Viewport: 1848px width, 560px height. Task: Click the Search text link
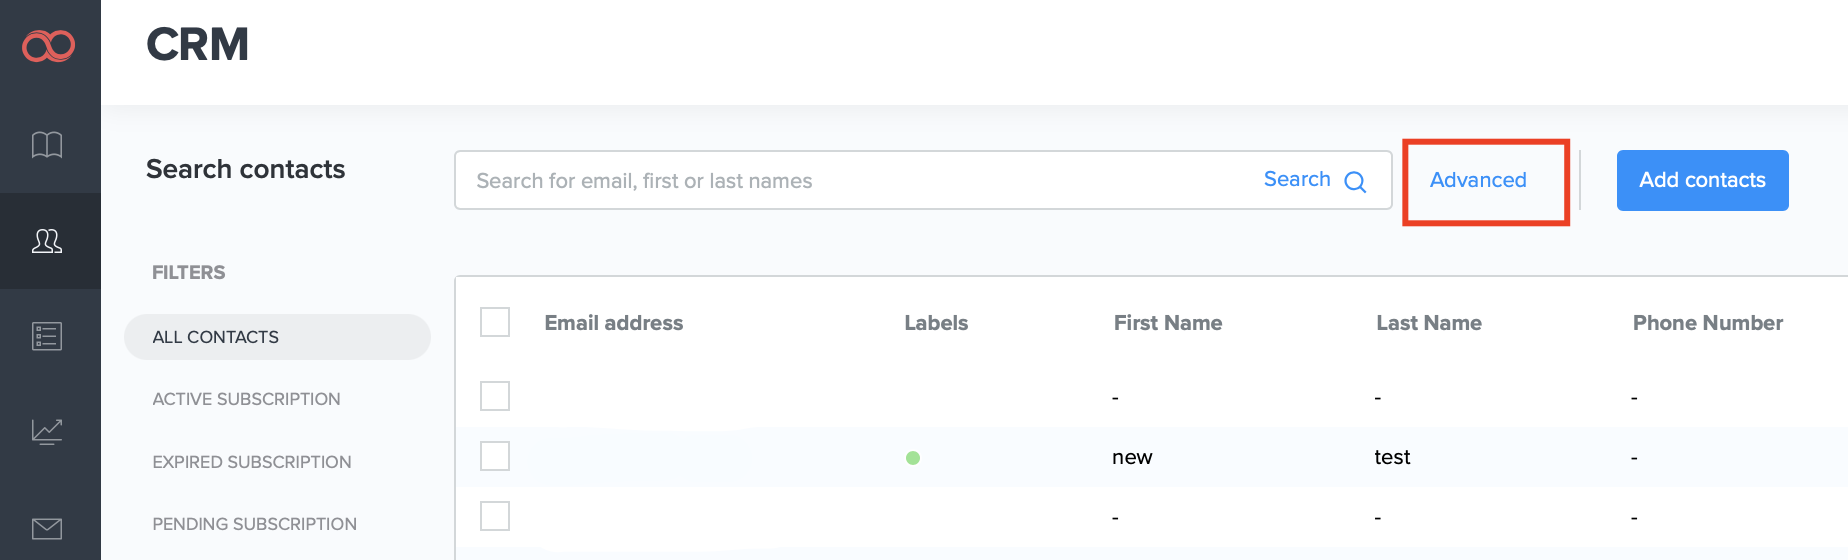point(1297,179)
